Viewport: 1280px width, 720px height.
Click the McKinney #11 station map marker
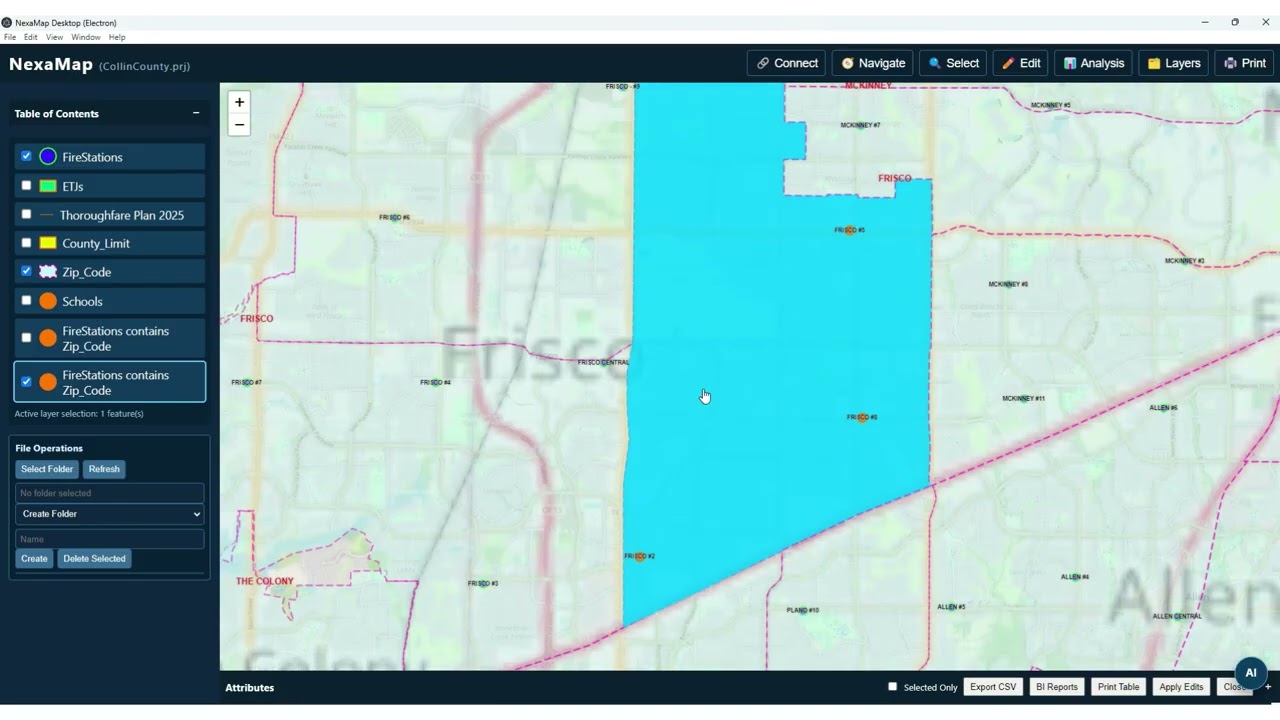tap(1024, 398)
